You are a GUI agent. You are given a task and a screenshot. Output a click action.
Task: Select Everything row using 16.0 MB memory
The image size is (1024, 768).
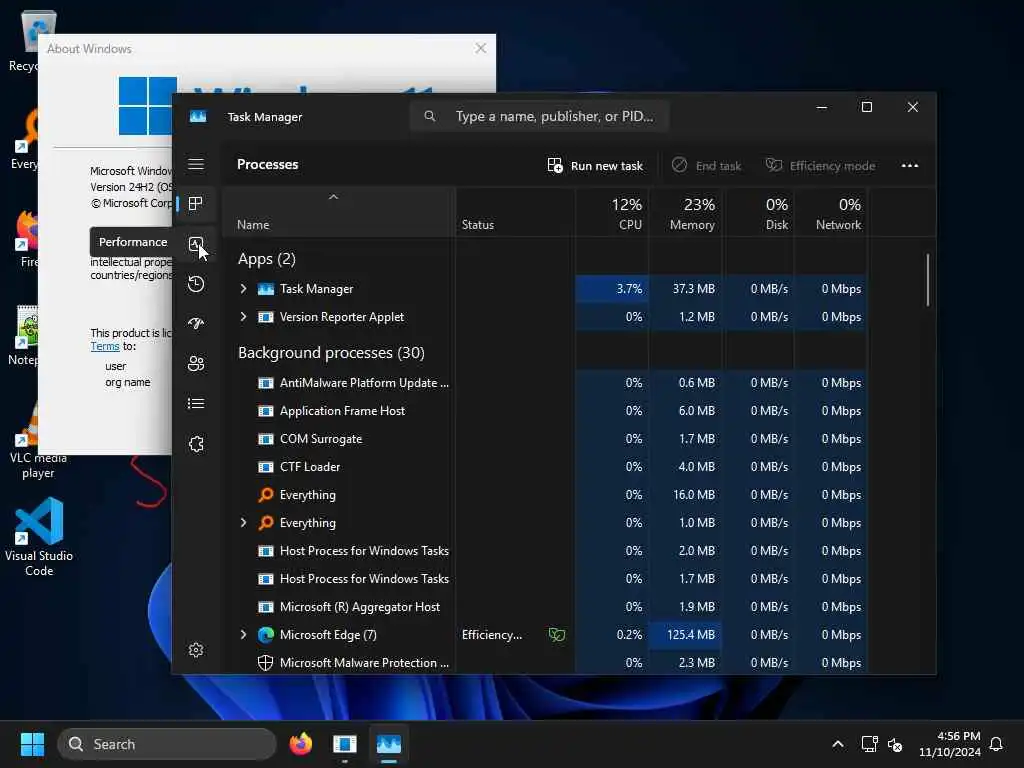[x=545, y=495]
